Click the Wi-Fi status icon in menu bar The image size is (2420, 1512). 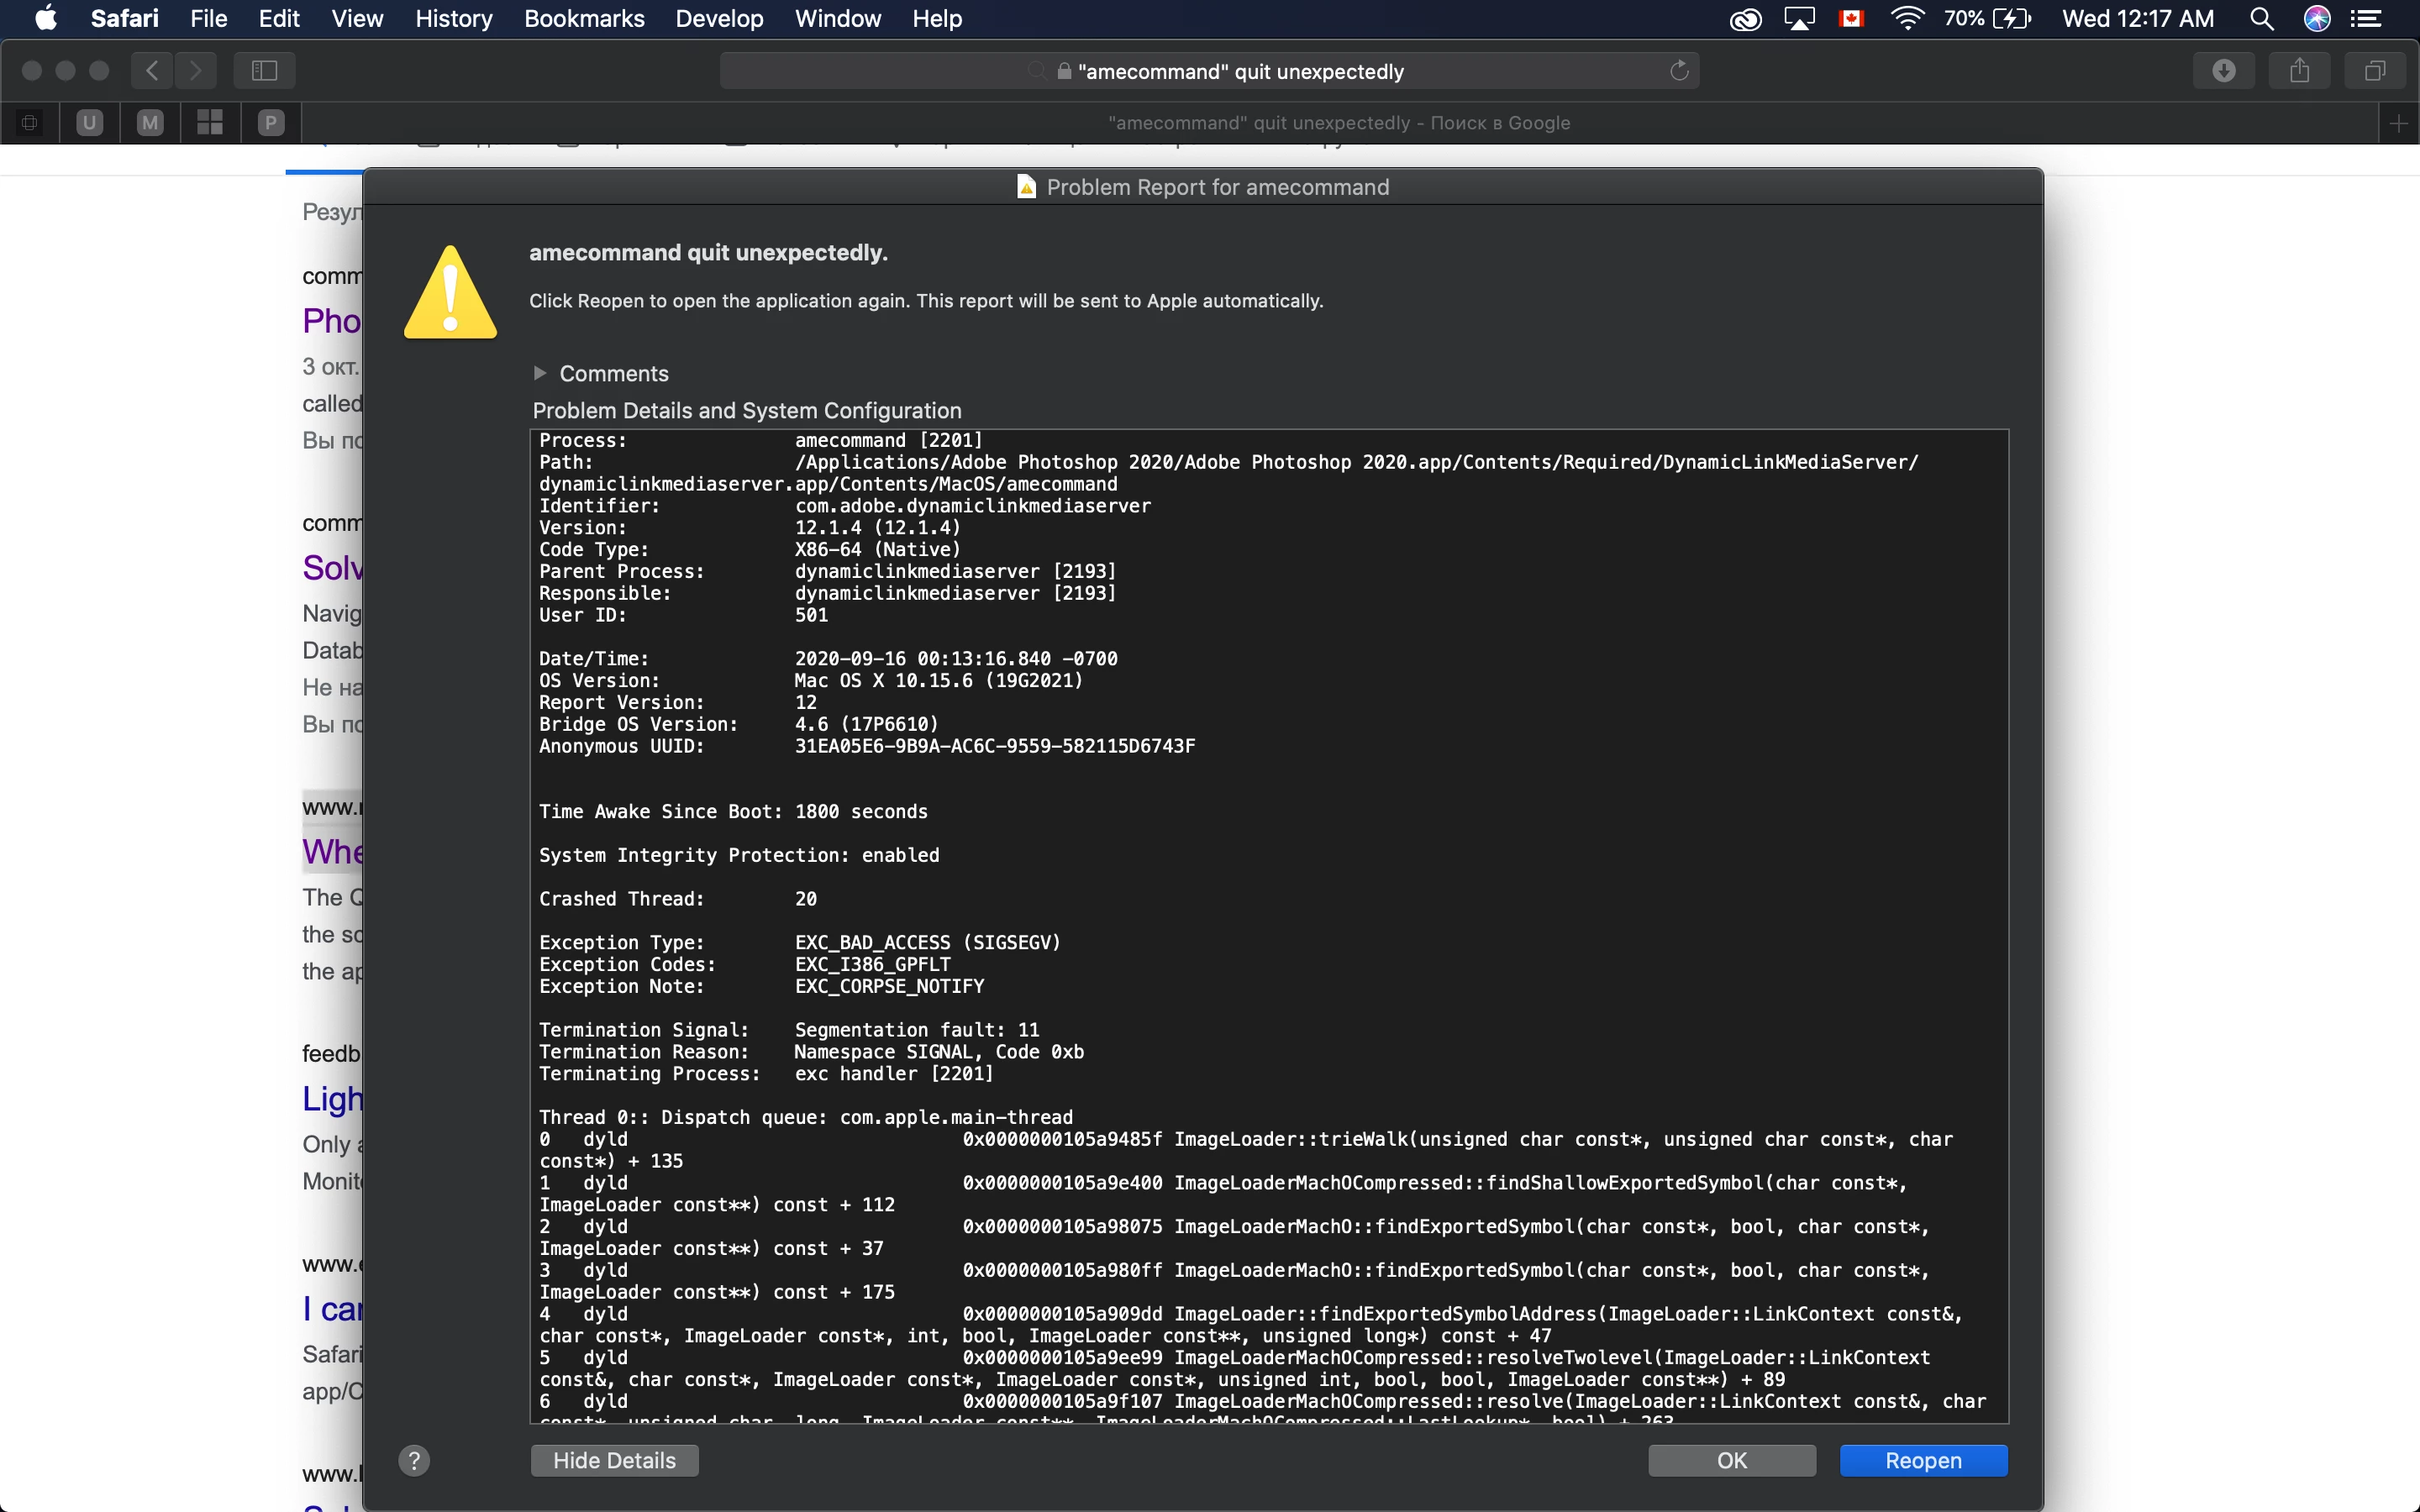[1907, 18]
